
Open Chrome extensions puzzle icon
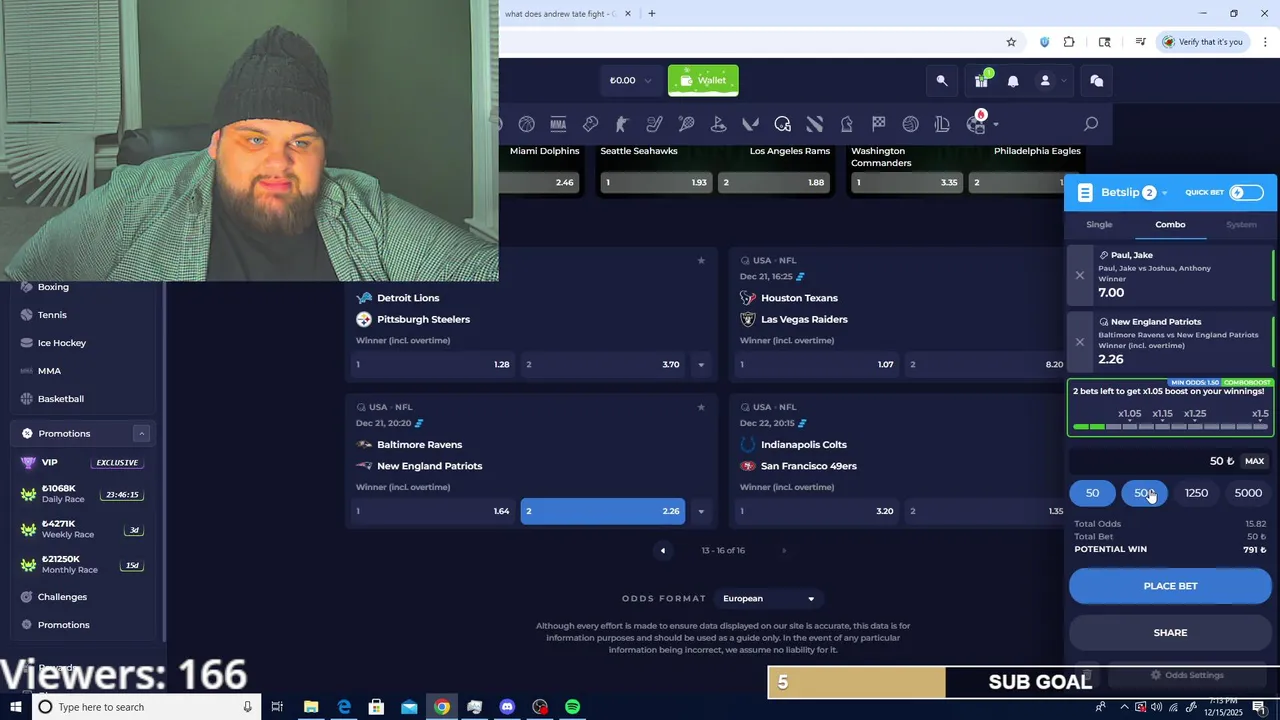[x=1069, y=42]
